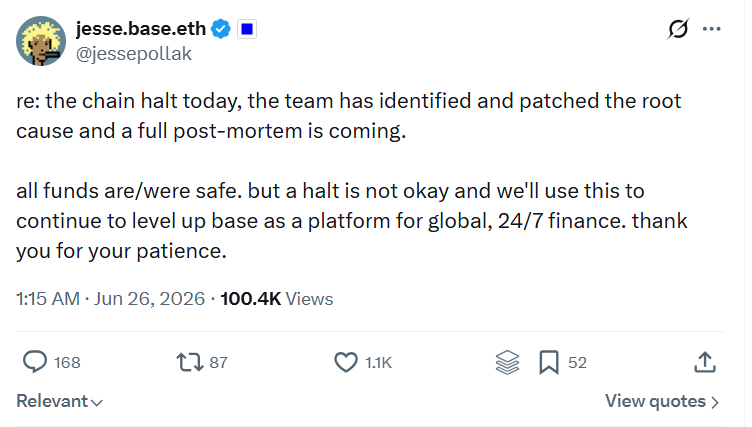
Task: Expand the Relevant sort dropdown
Action: 60,401
